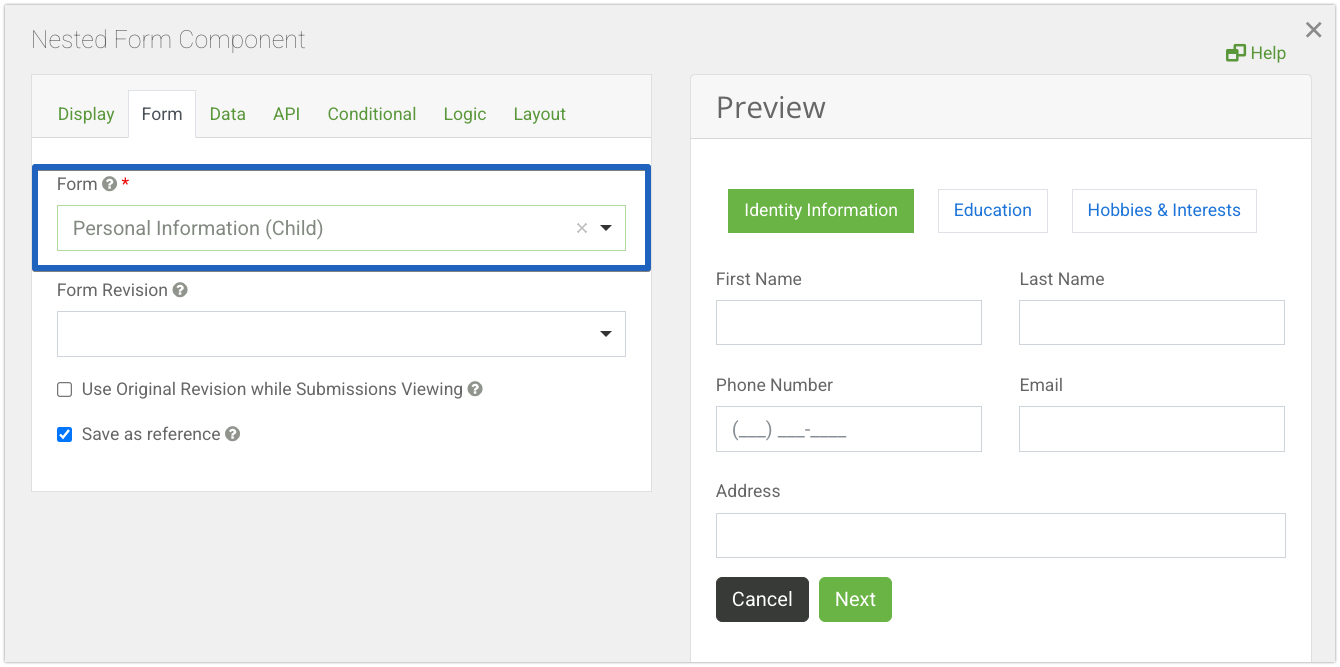1340x667 pixels.
Task: Click the help icon next to Form label
Action: [x=110, y=184]
